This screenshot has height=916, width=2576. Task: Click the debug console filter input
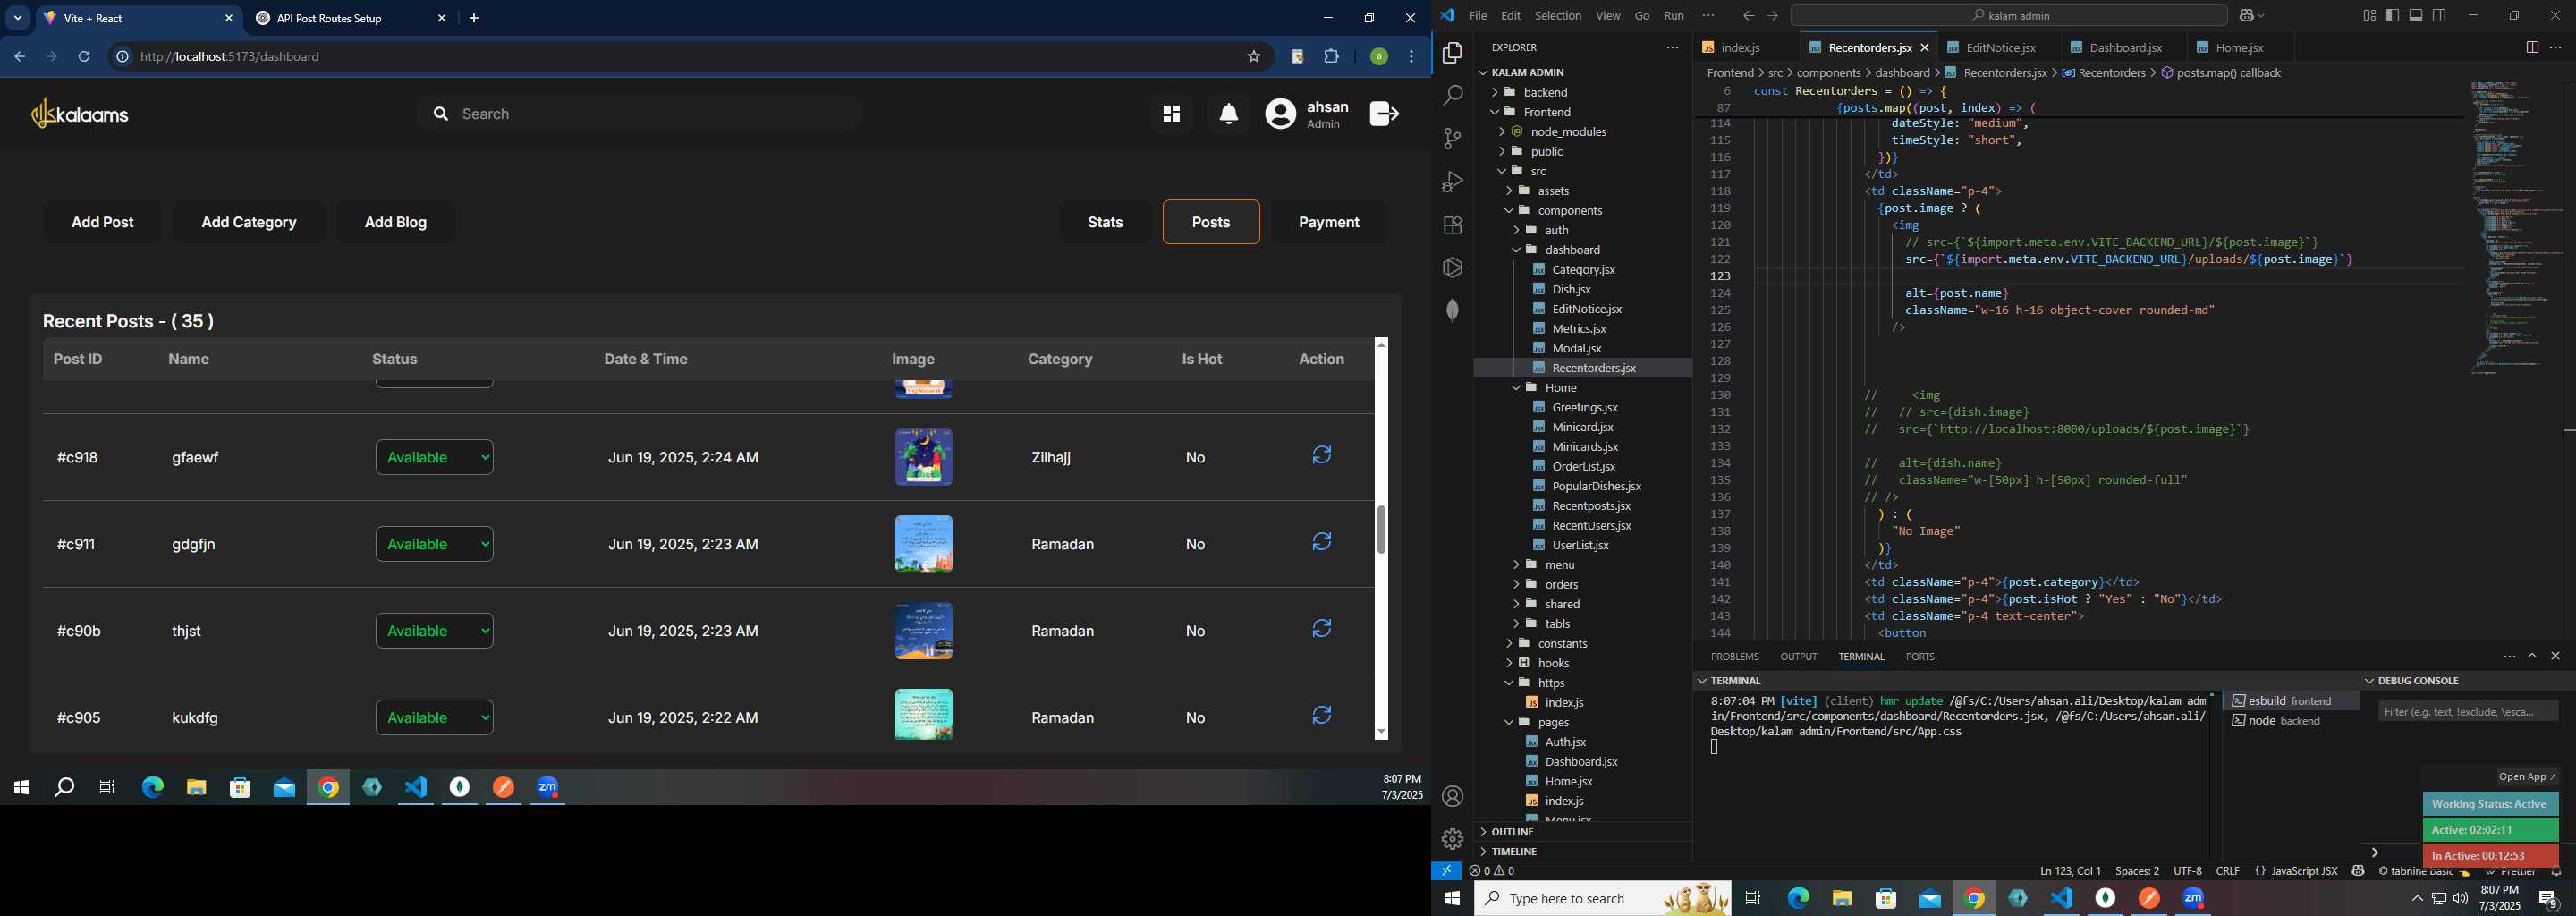click(2467, 711)
